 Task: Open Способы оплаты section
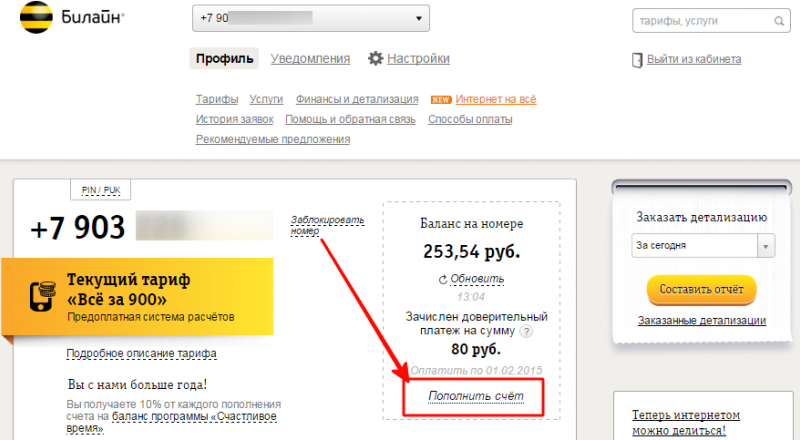pyautogui.click(x=470, y=119)
